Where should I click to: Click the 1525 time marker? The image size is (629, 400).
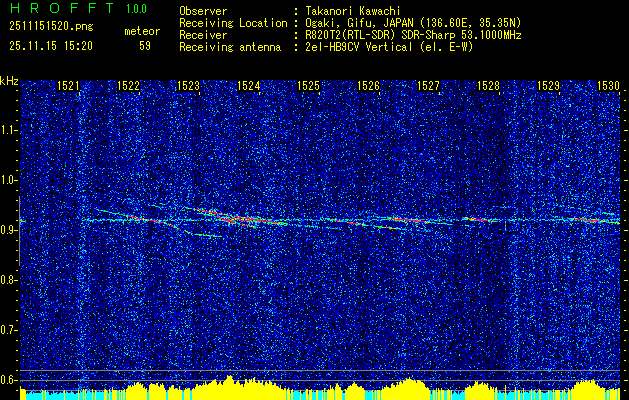pyautogui.click(x=308, y=85)
